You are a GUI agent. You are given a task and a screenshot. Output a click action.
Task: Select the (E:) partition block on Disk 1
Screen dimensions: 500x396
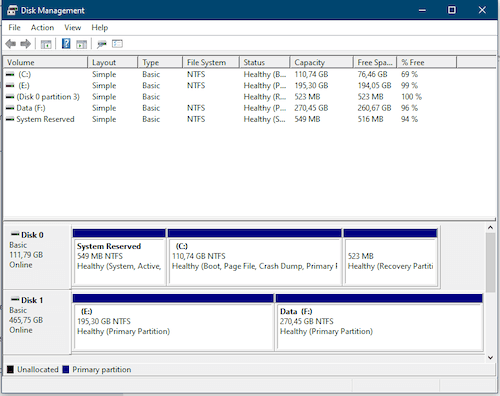[x=173, y=322]
